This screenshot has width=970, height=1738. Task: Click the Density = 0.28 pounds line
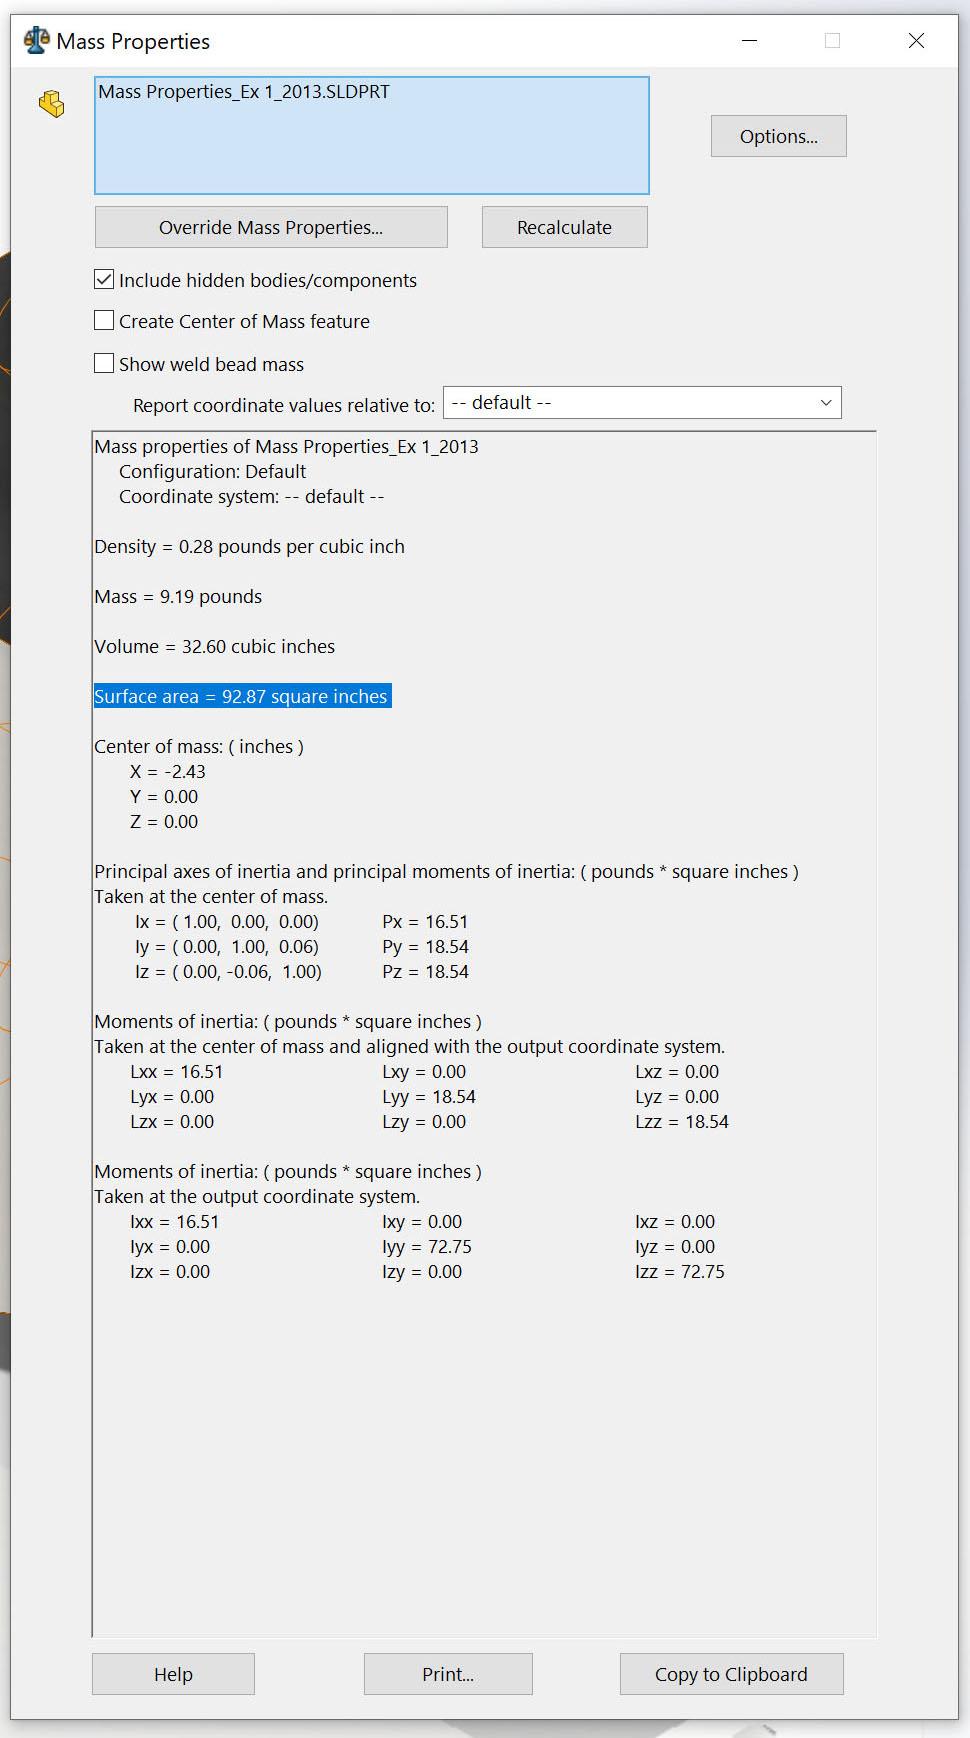click(x=249, y=547)
